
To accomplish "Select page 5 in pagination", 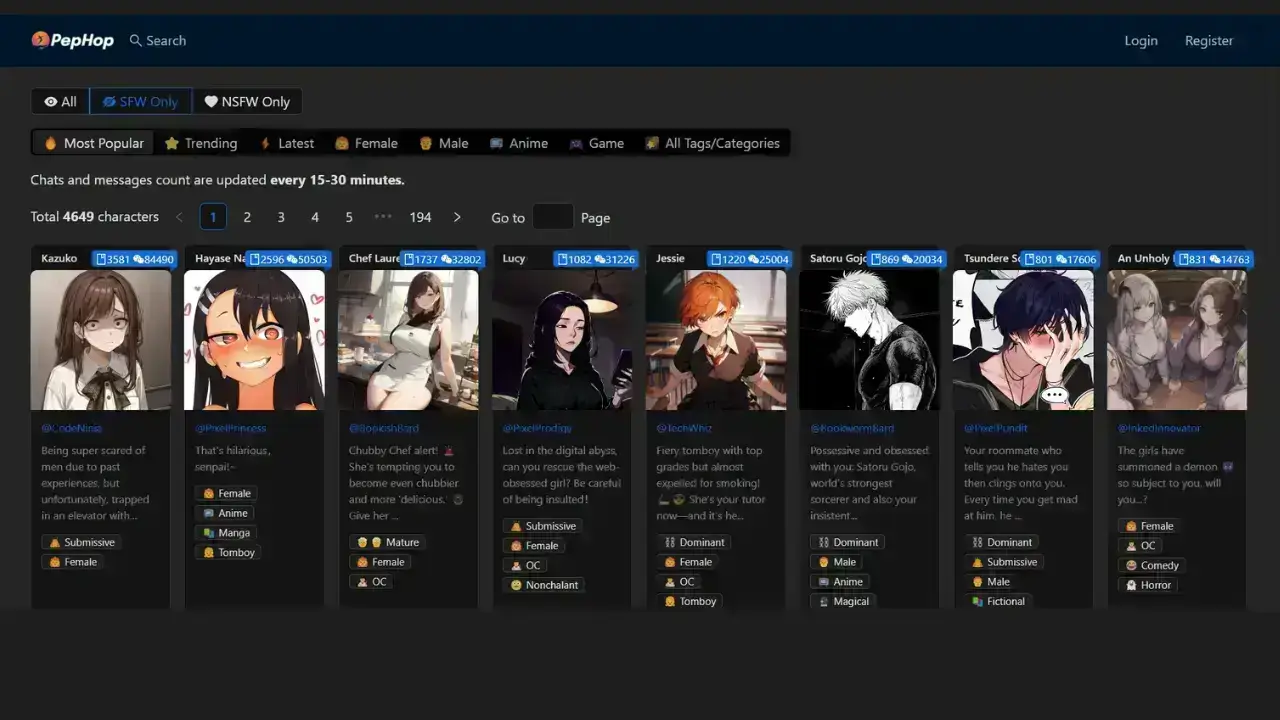I will pyautogui.click(x=349, y=217).
